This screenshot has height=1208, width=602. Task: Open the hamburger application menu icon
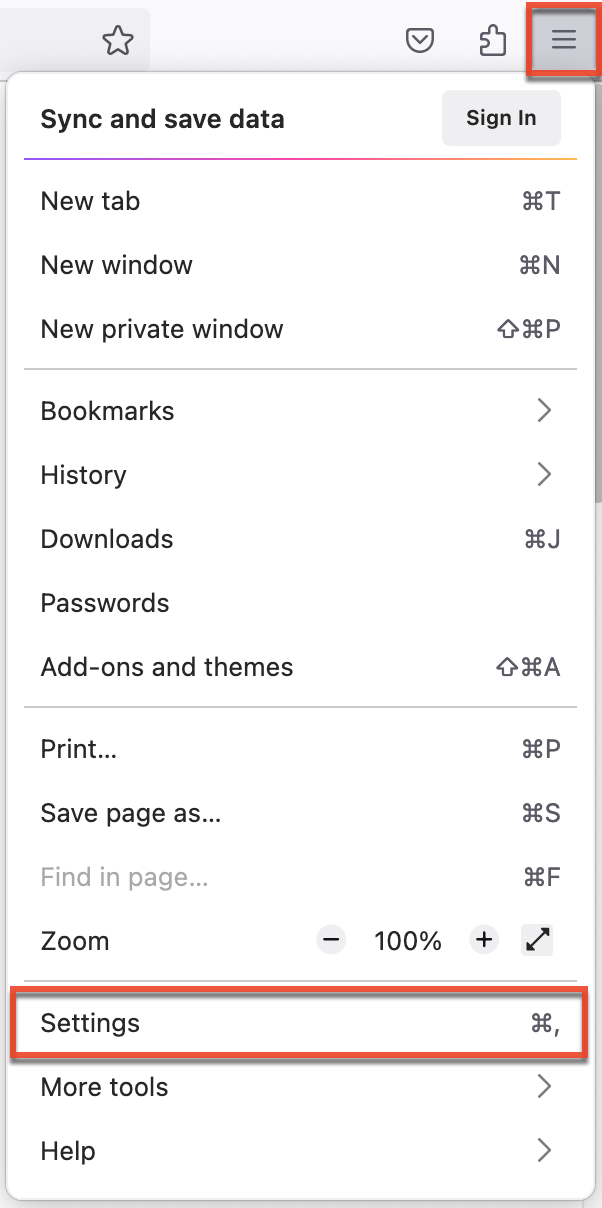pos(563,41)
